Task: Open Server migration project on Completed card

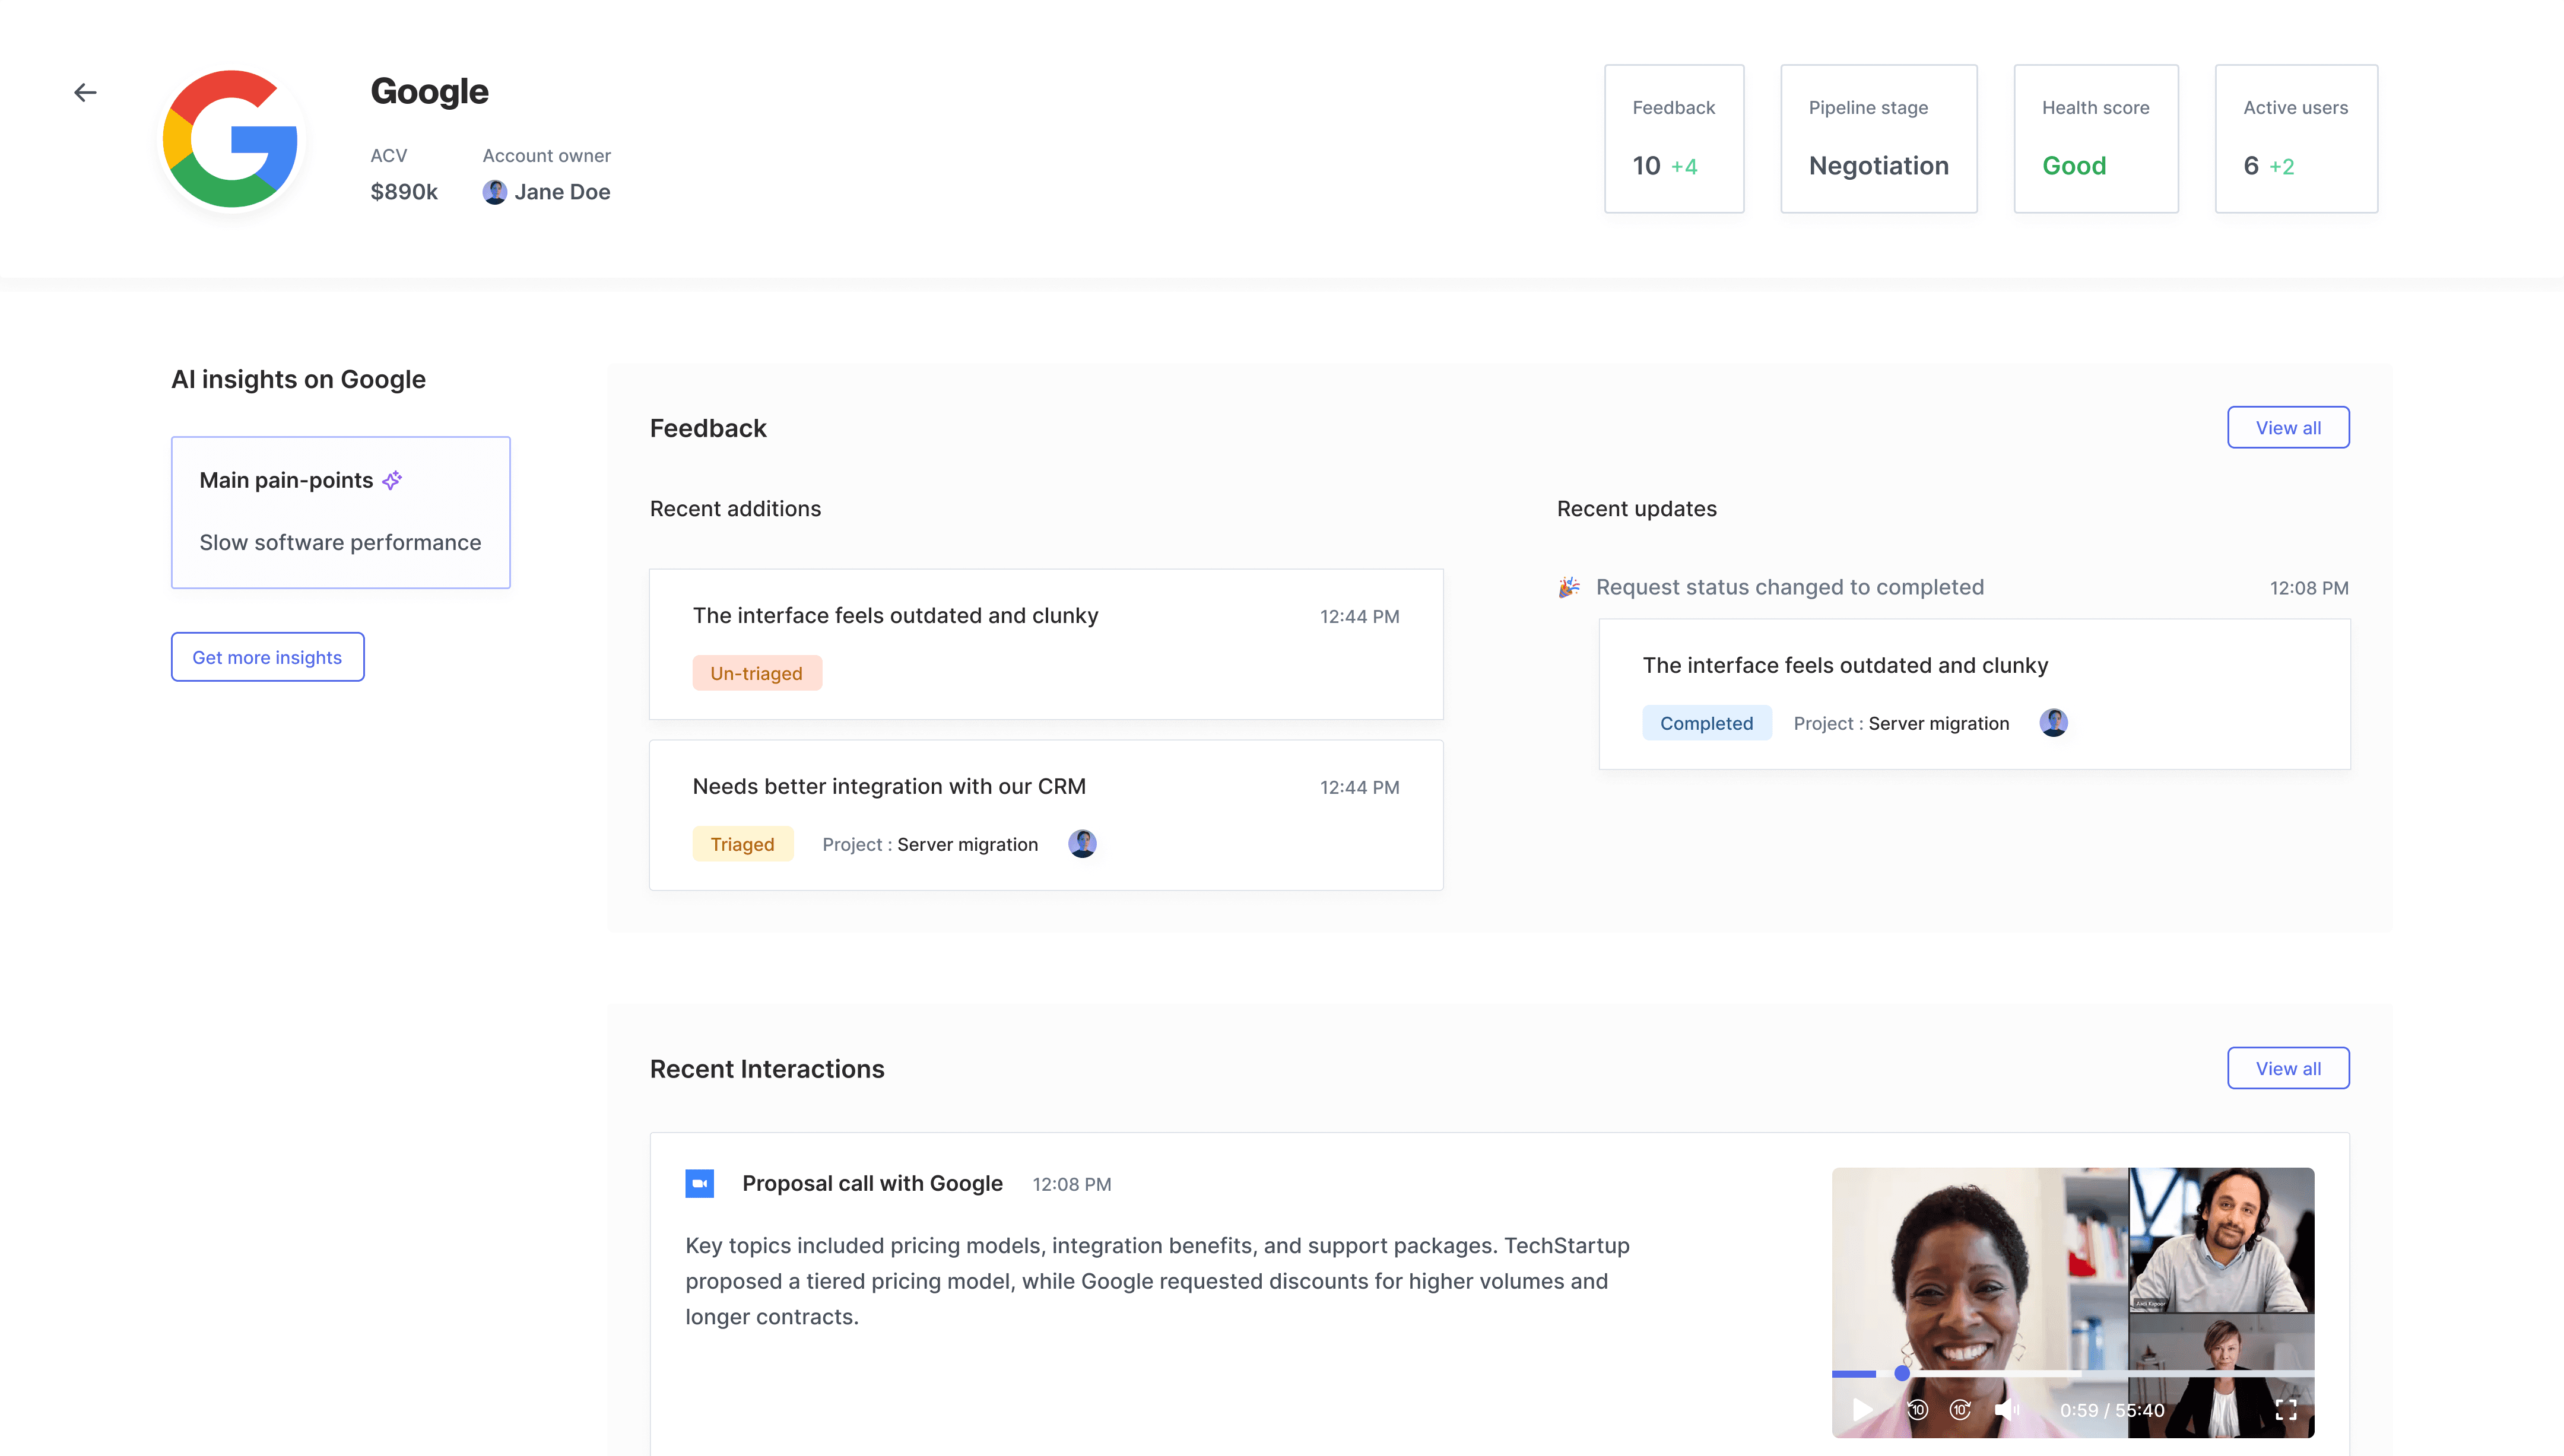Action: pos(1938,724)
